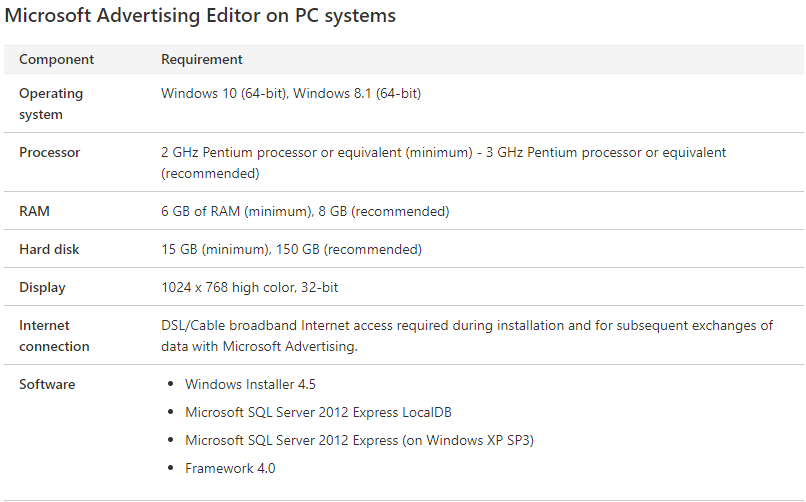This screenshot has height=502, width=806.
Task: Click the 1024 x 768 high color text
Action: [249, 287]
